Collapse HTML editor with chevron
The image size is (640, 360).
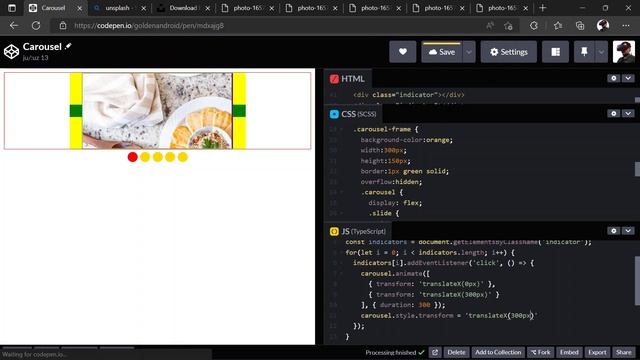click(628, 78)
